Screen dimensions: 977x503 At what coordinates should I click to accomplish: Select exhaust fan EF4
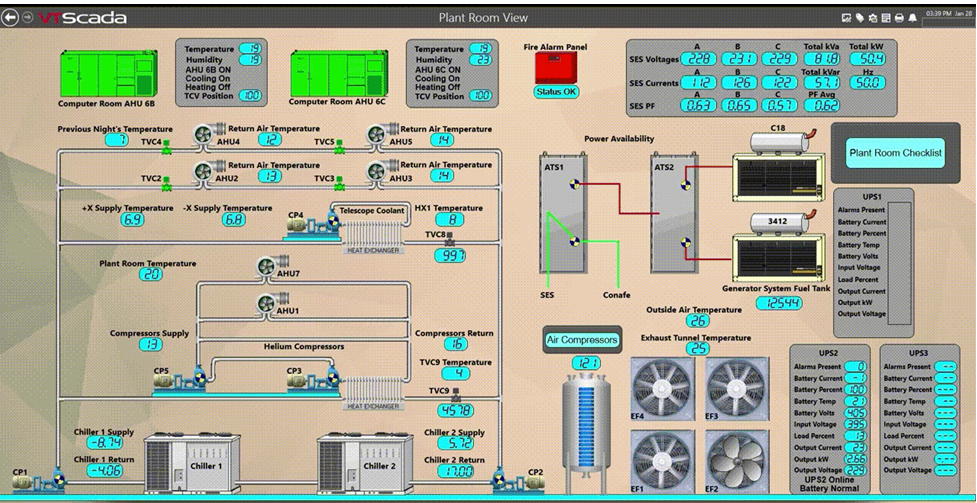663,388
